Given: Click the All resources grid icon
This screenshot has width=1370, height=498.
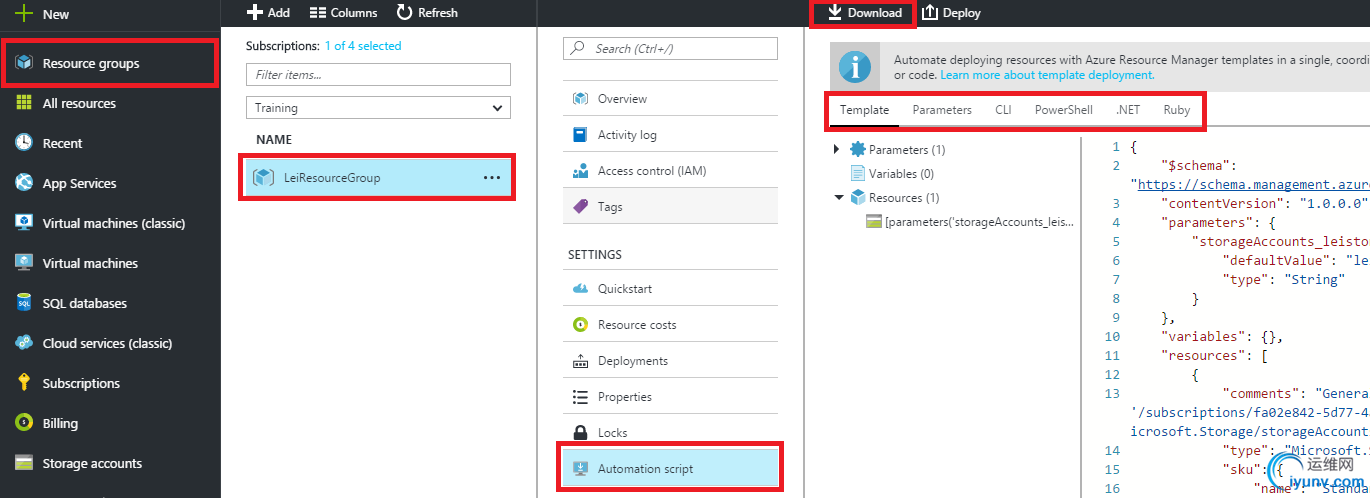Looking at the screenshot, I should click(24, 103).
